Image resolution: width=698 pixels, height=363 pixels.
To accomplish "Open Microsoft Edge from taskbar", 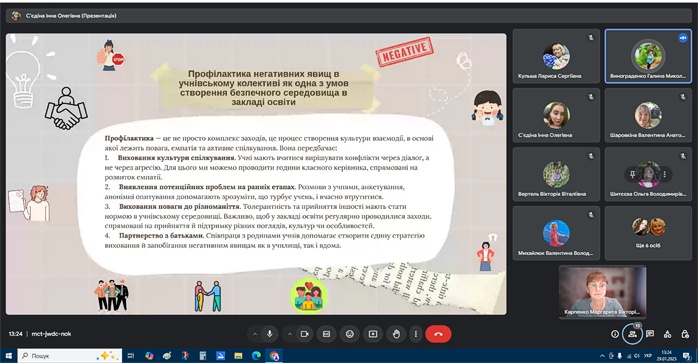I will click(256, 355).
